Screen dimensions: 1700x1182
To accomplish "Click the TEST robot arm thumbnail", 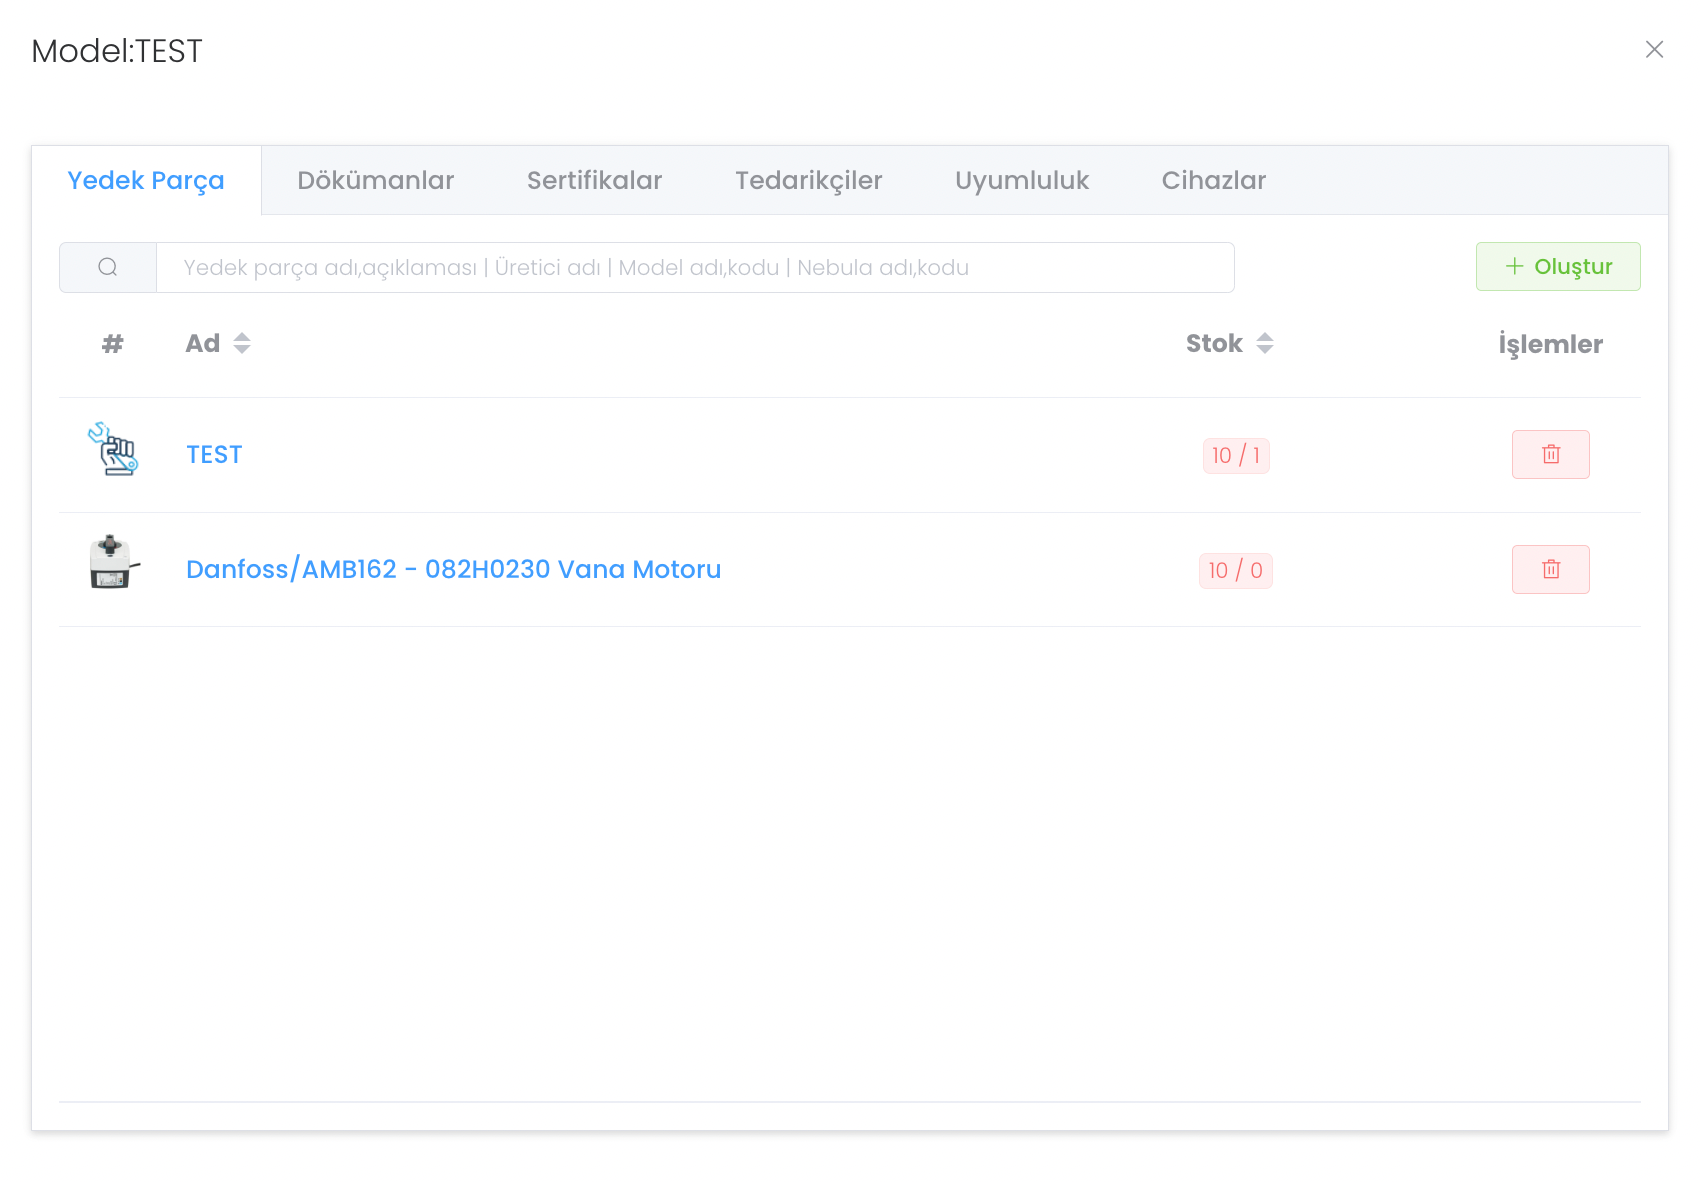I will pyautogui.click(x=113, y=449).
